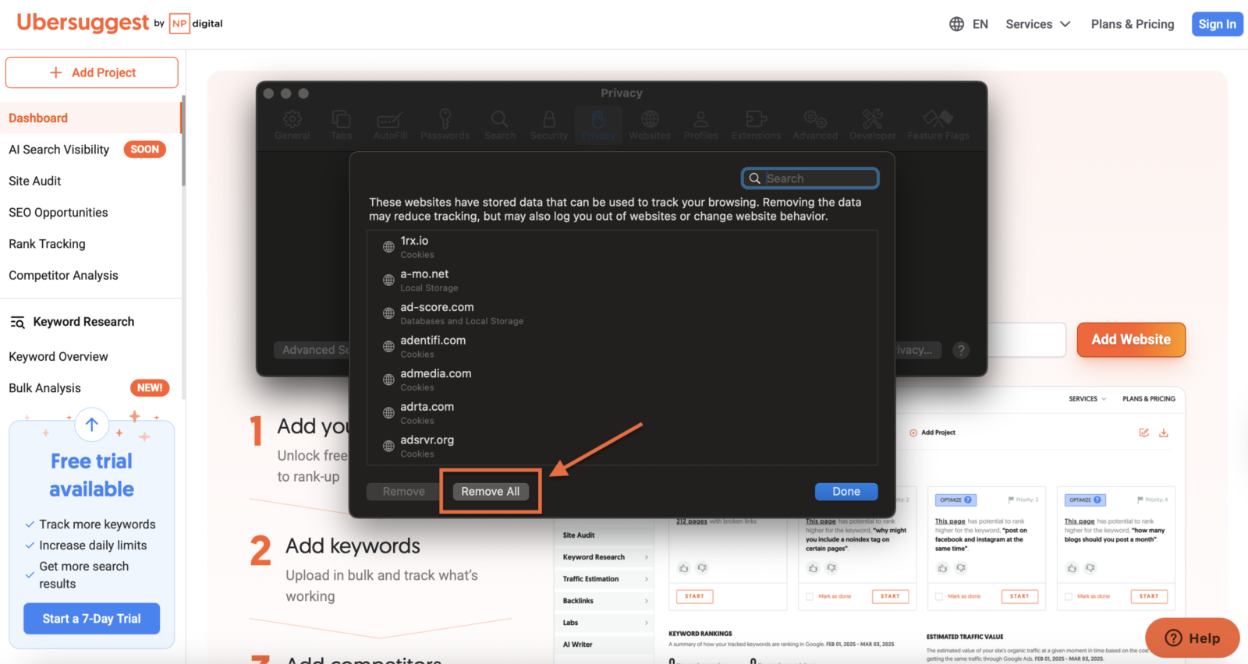Click the info icon on Priority 3 OPTIMIZE badge
The height and width of the screenshot is (664, 1248).
pyautogui.click(x=968, y=499)
